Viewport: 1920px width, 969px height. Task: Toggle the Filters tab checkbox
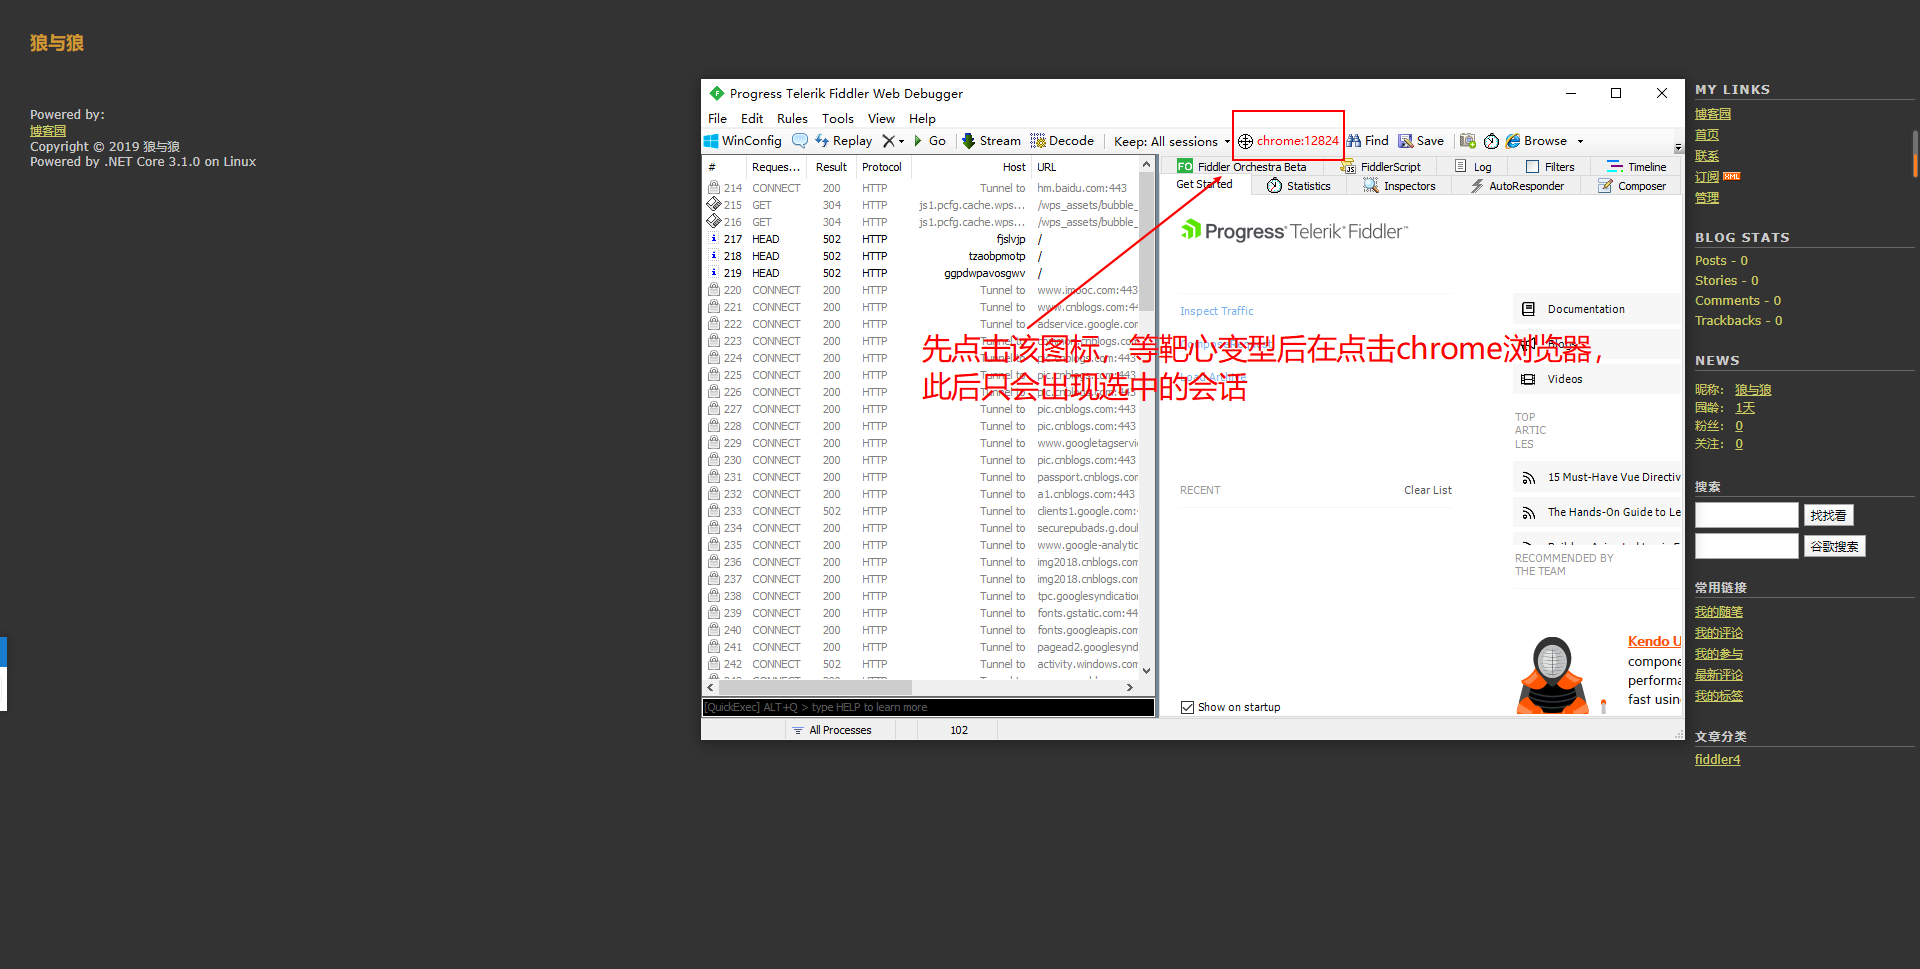(x=1532, y=167)
